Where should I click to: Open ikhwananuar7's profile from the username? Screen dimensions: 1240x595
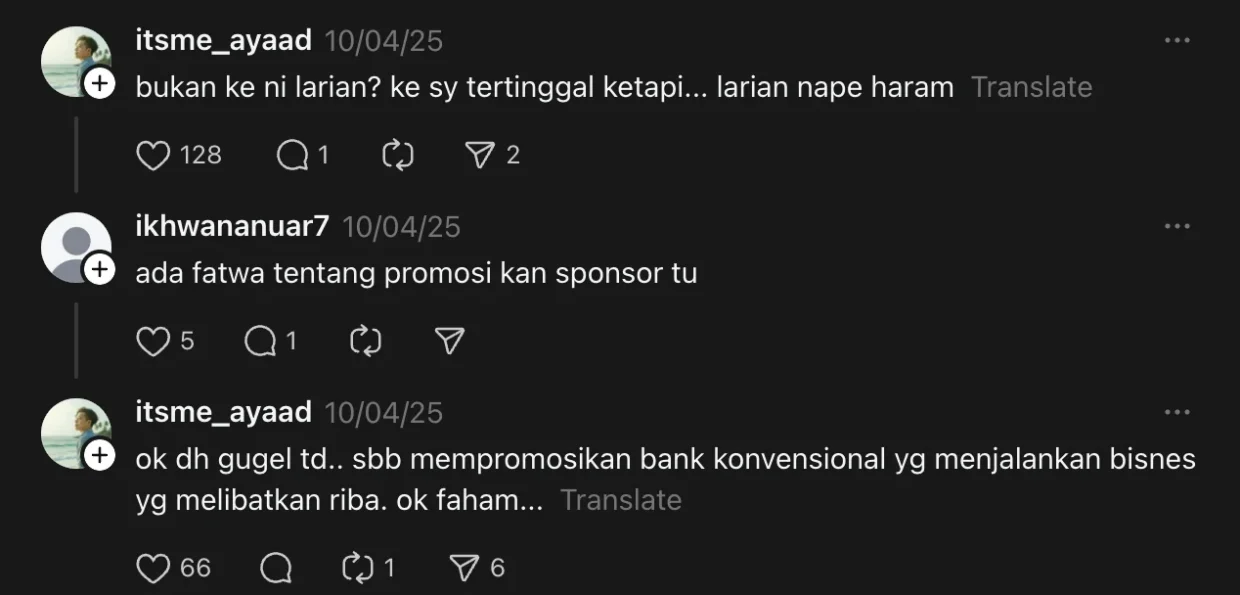(232, 227)
